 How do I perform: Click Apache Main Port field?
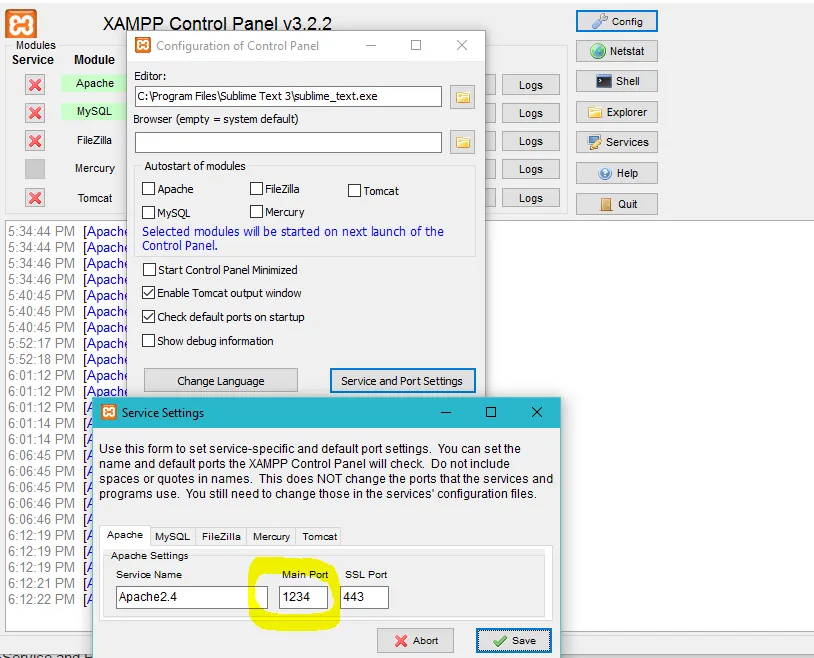point(303,597)
